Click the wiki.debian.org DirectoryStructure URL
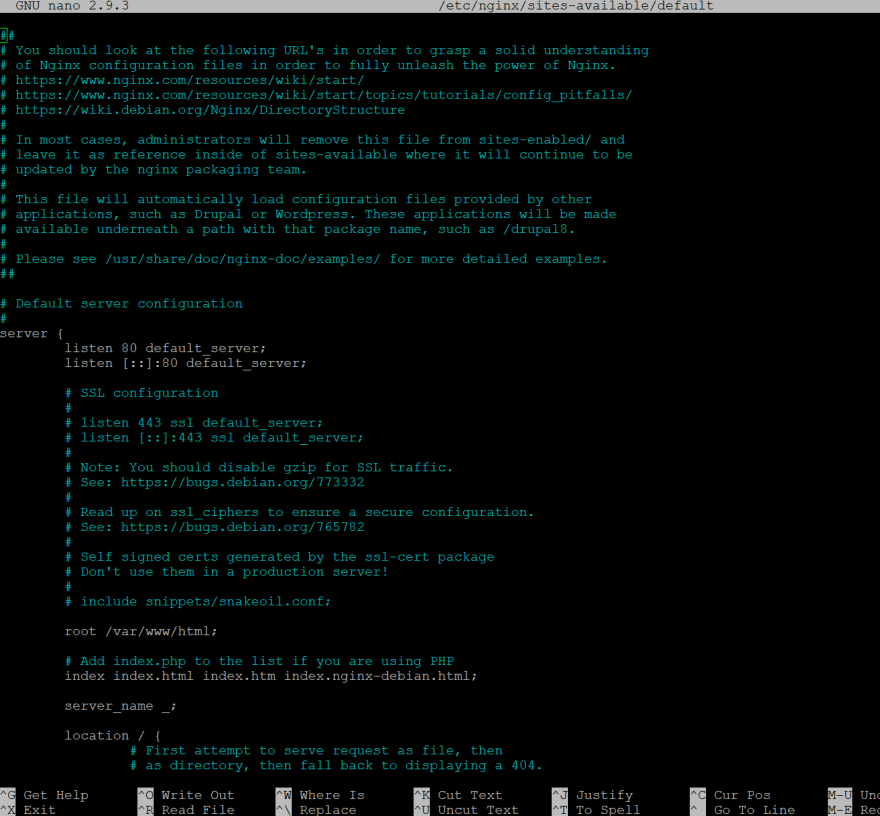This screenshot has height=816, width=880. 210,109
